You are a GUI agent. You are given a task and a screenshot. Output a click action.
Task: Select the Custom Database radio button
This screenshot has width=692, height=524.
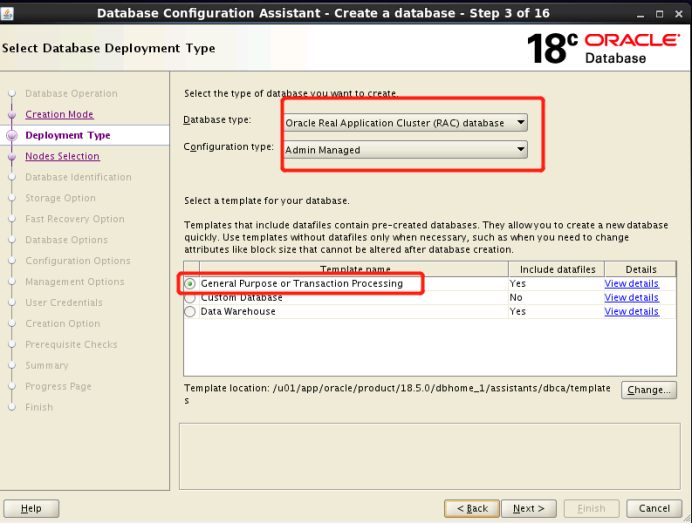click(x=190, y=298)
